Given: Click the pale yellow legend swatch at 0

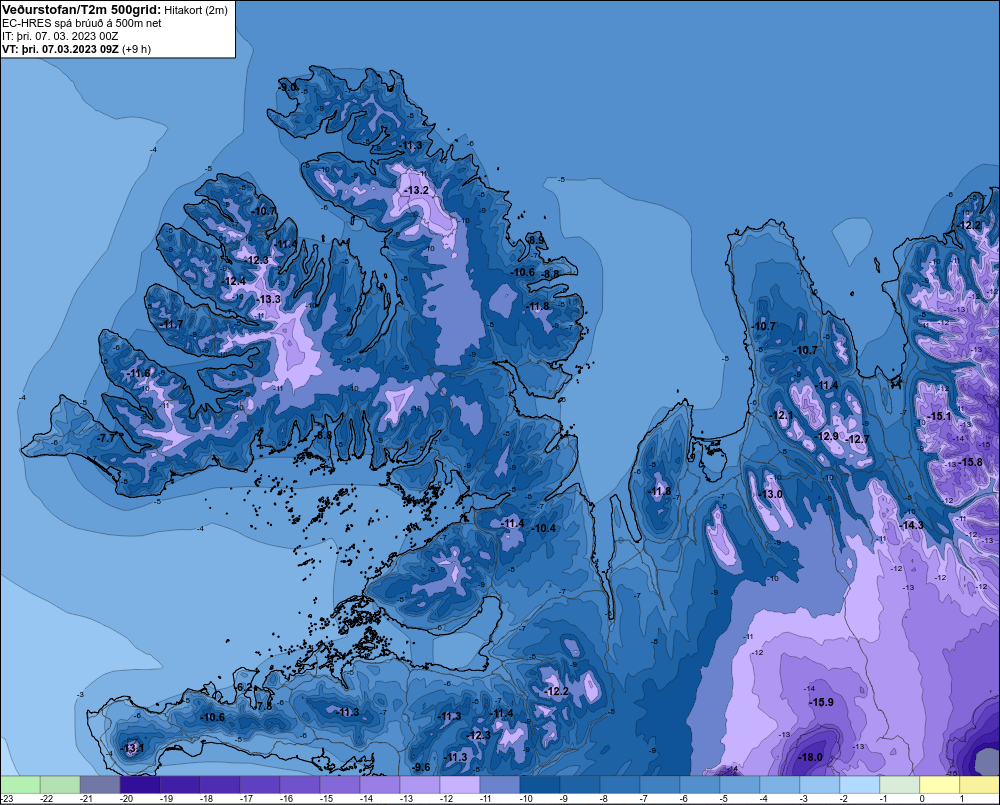Looking at the screenshot, I should 939,785.
